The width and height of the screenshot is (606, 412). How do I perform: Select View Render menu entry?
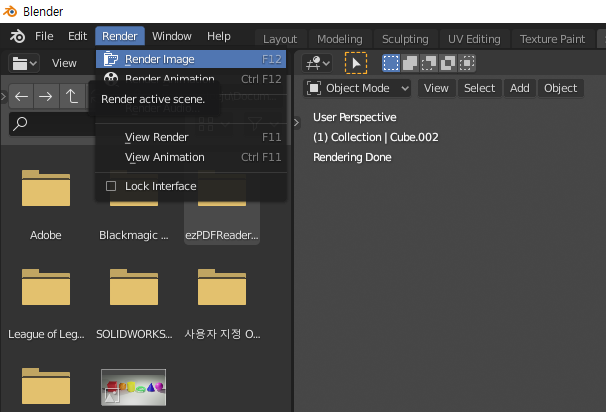tap(191, 137)
